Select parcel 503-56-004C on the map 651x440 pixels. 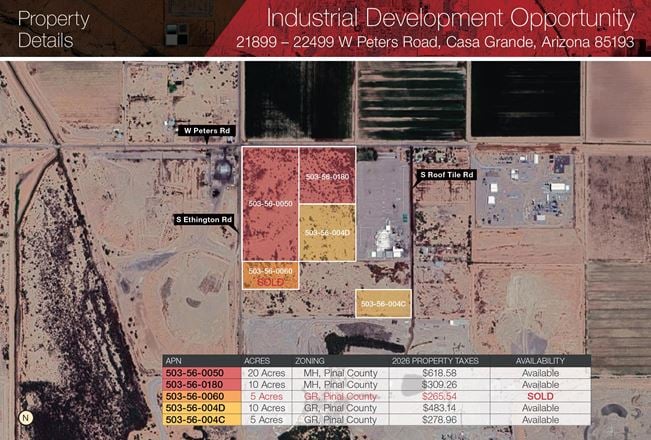click(383, 304)
